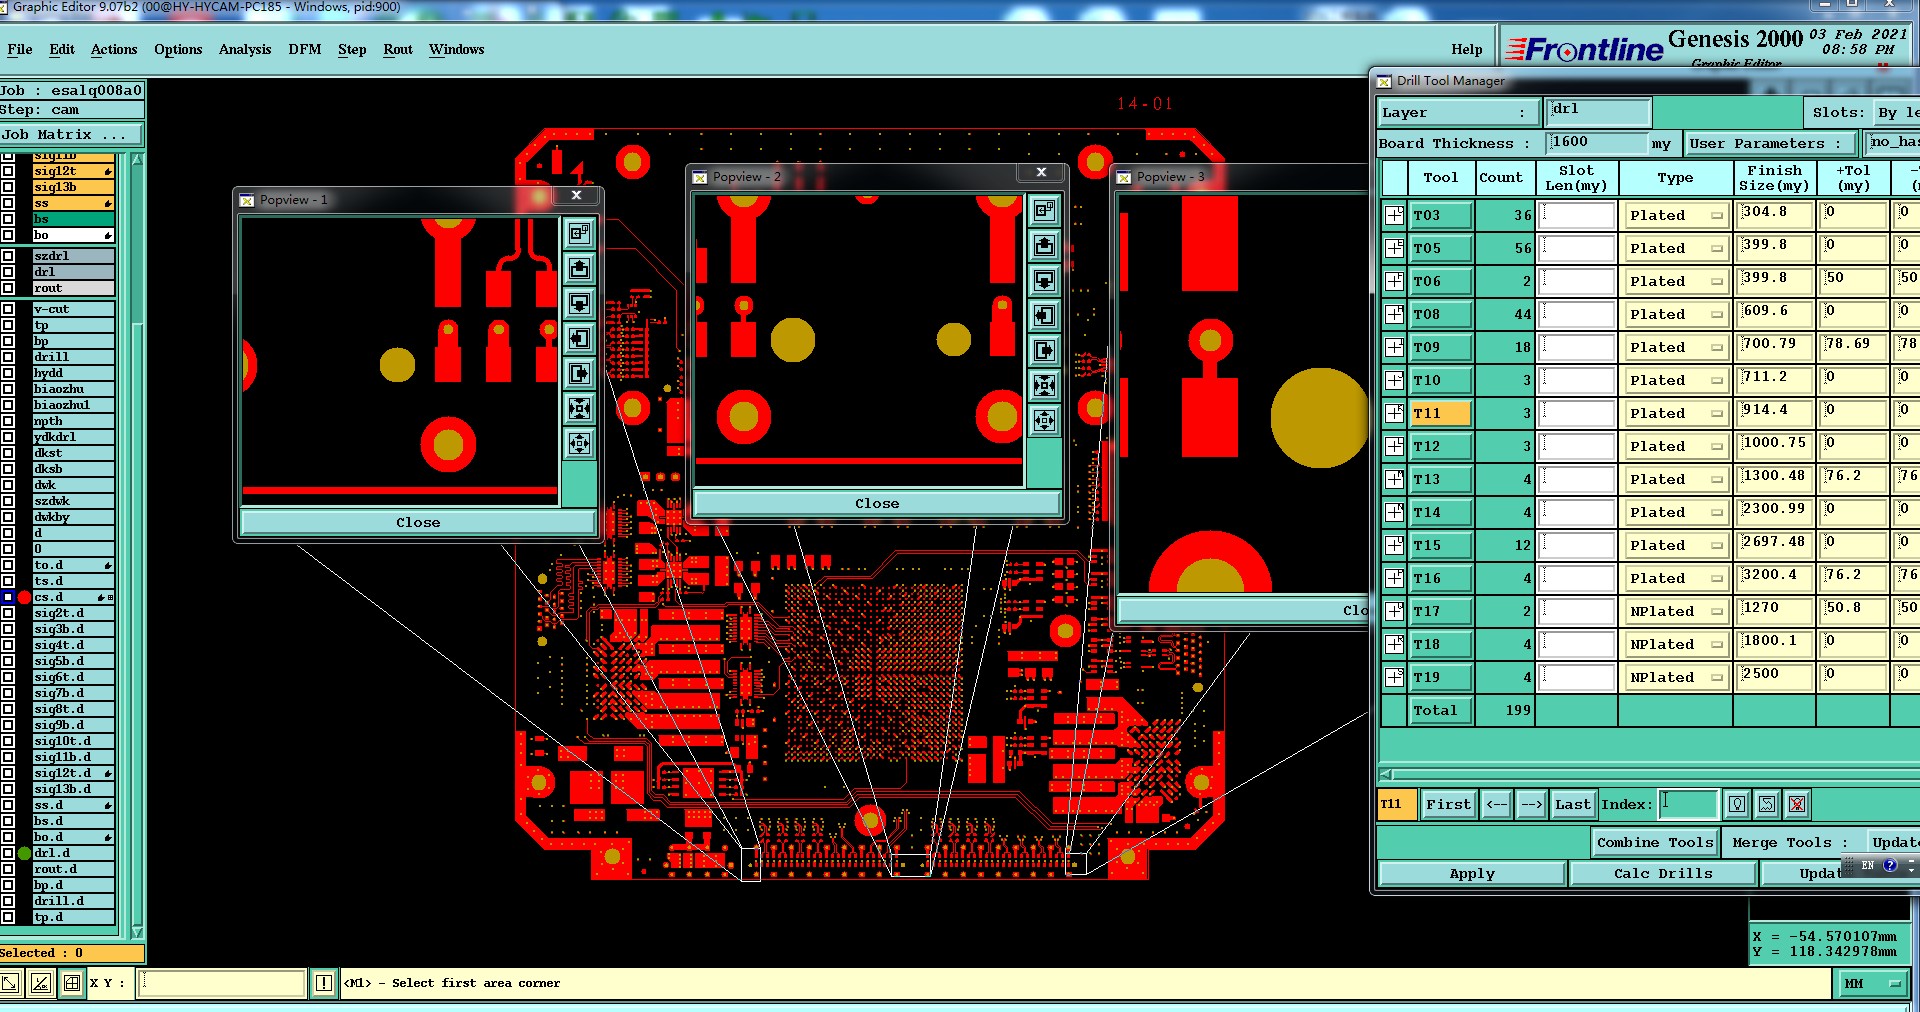Click the Finish Size field for T13
This screenshot has height=1012, width=1920.
tap(1775, 478)
